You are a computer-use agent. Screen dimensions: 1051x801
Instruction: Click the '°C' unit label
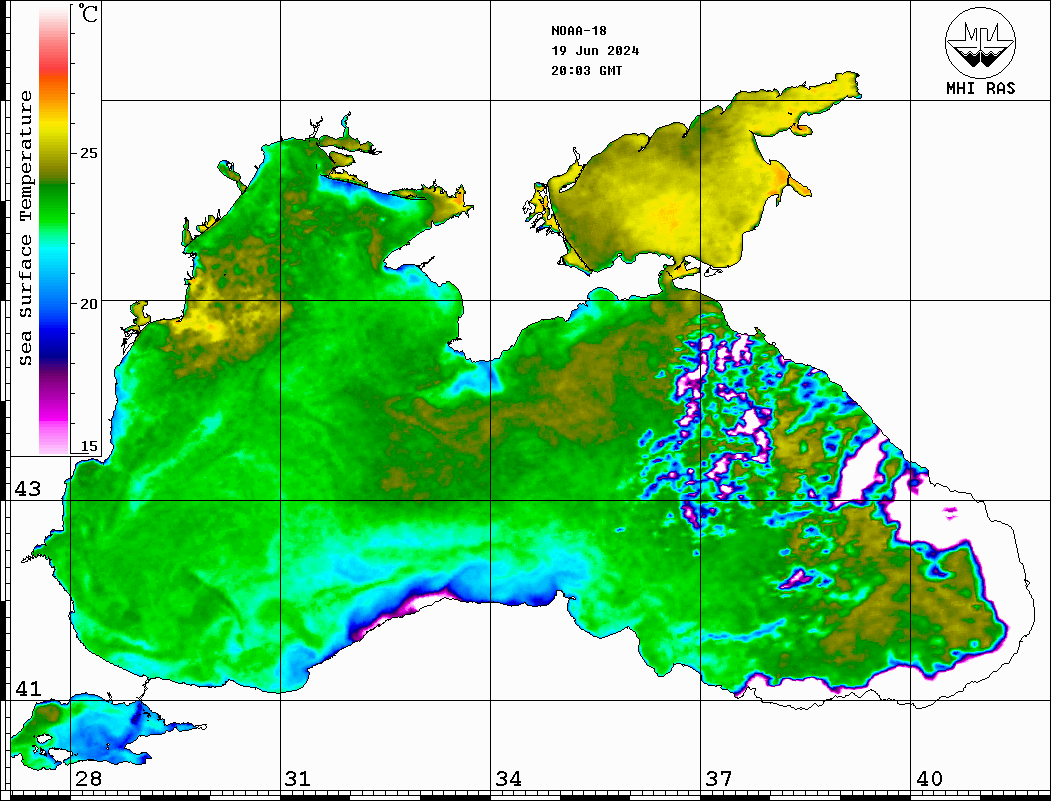88,13
